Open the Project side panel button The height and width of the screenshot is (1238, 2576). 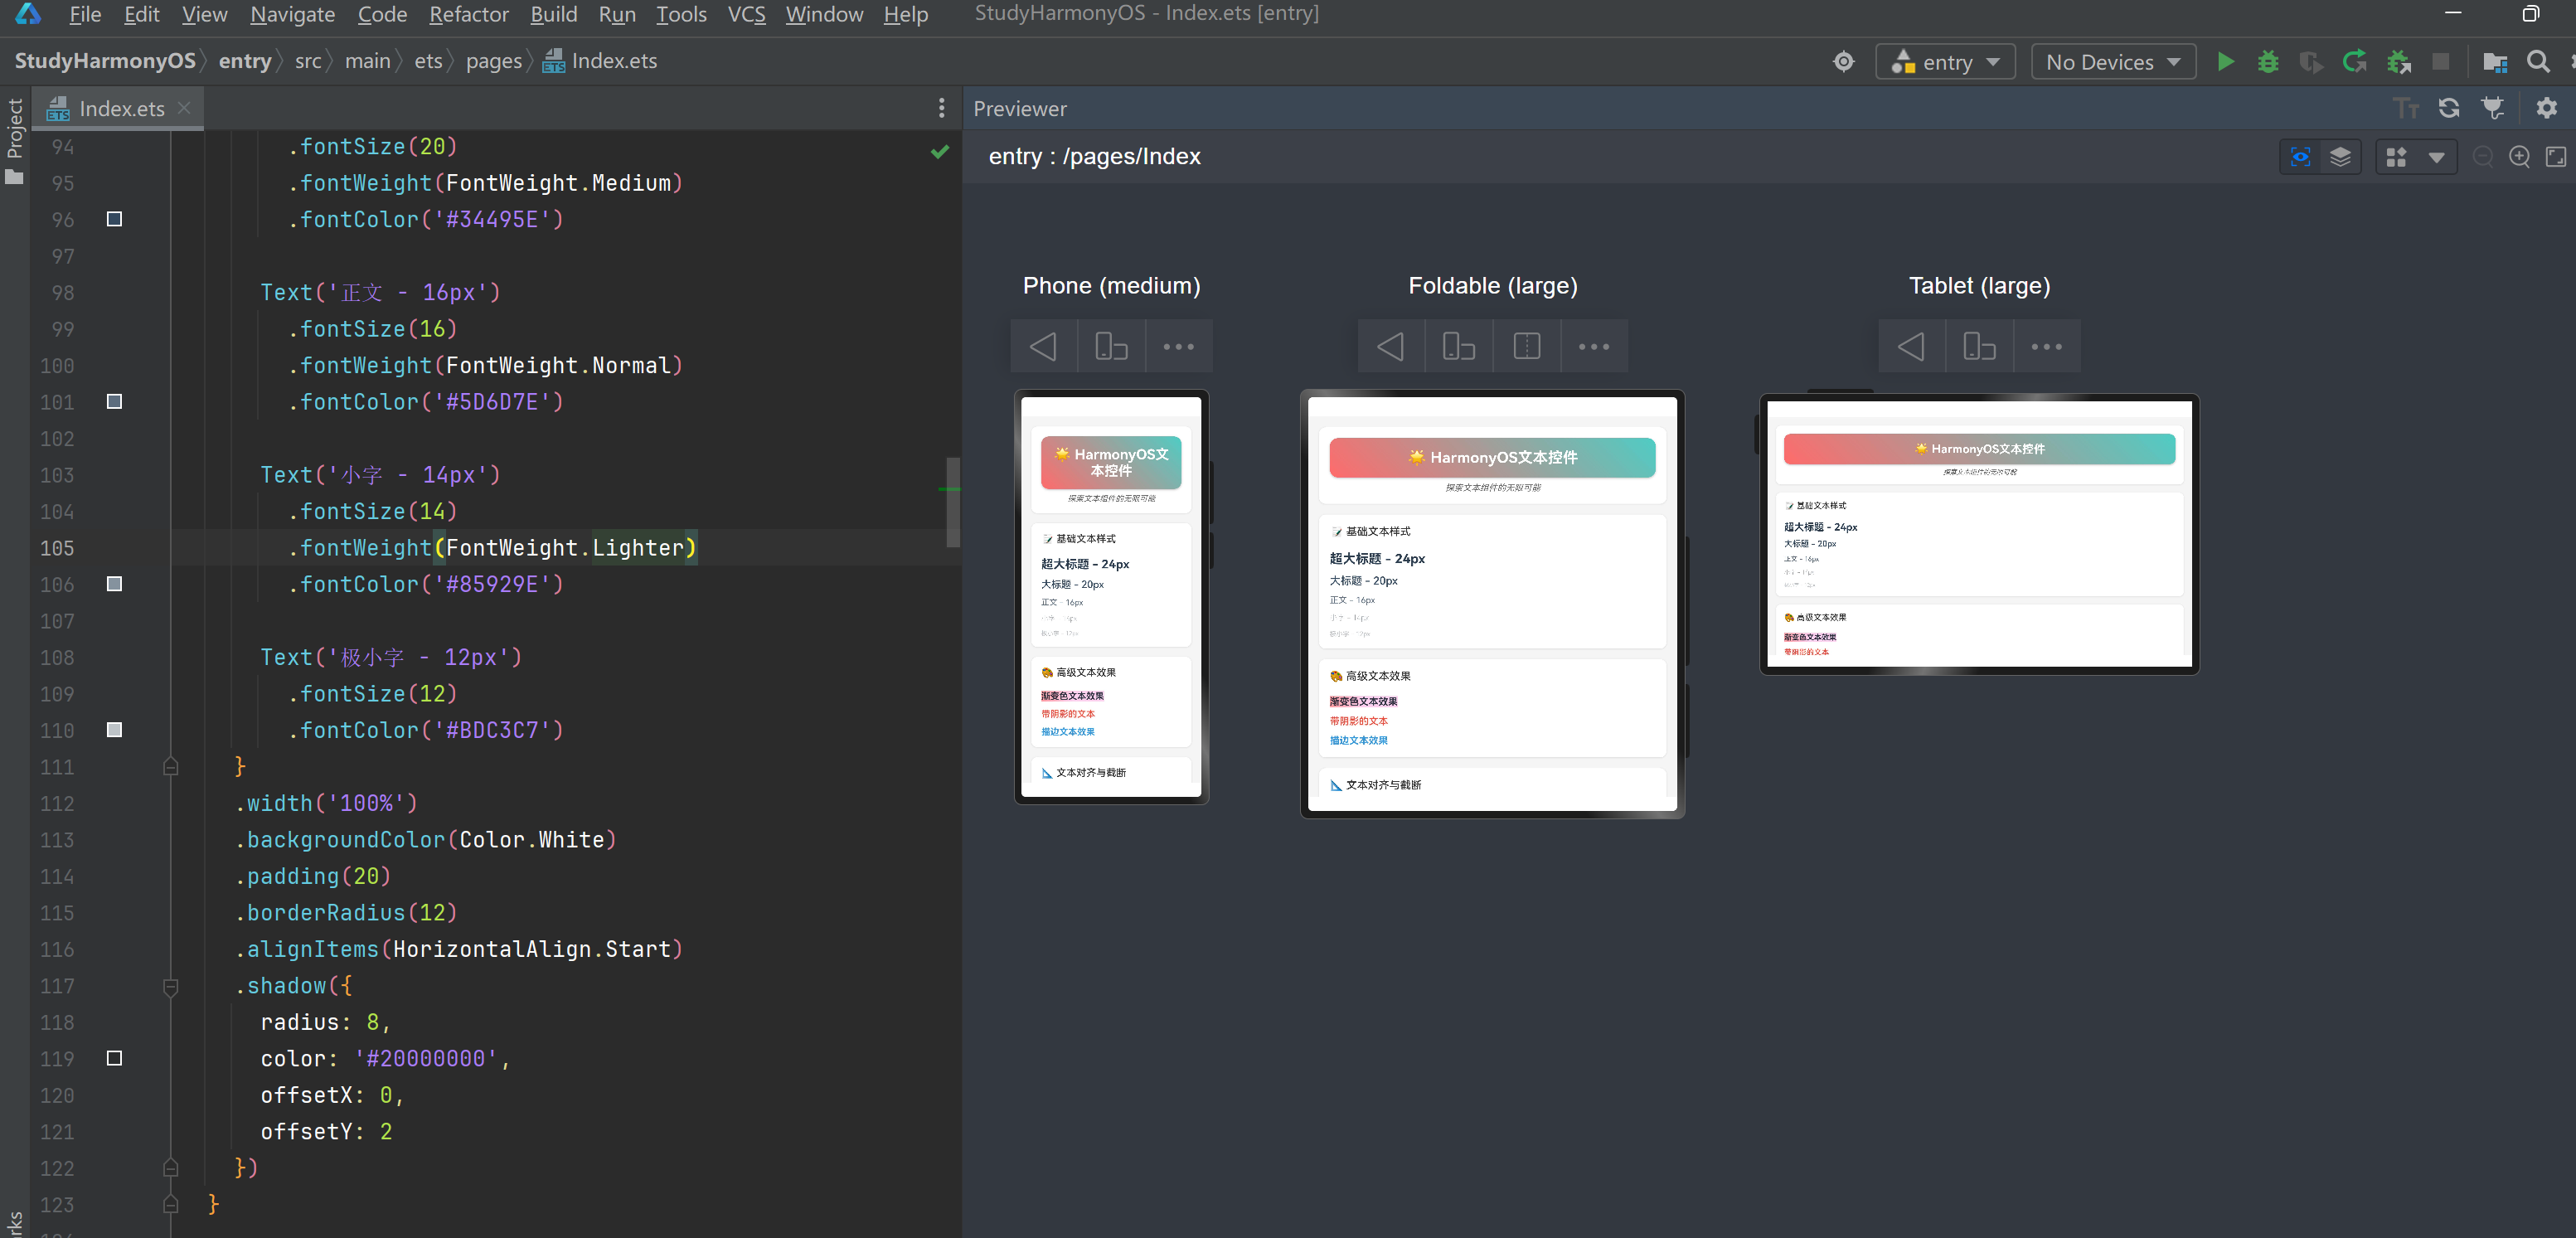coord(14,140)
